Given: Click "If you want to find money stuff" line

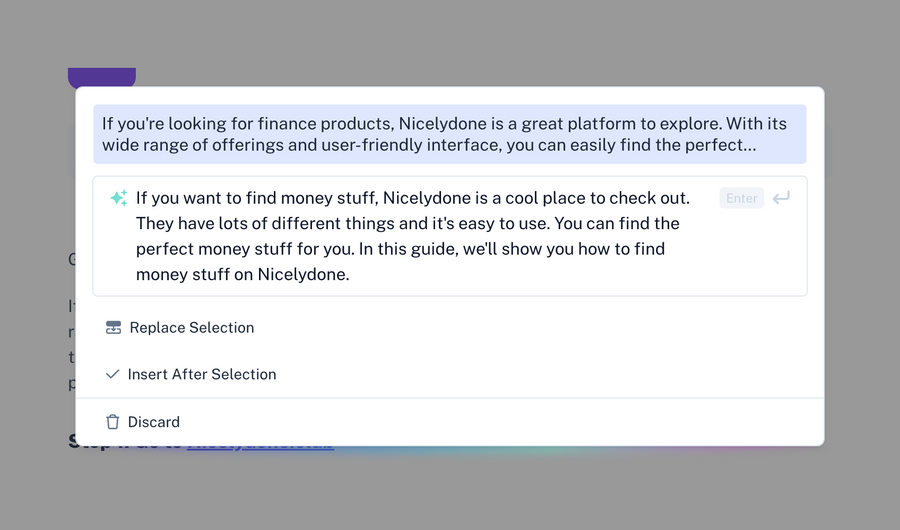Looking at the screenshot, I should click(x=257, y=198).
